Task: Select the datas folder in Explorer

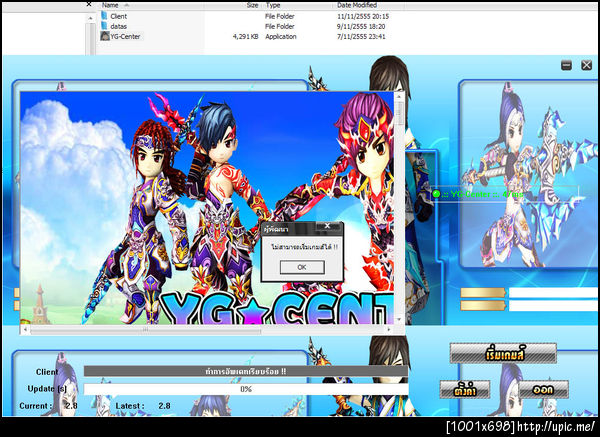Action: tap(118, 26)
